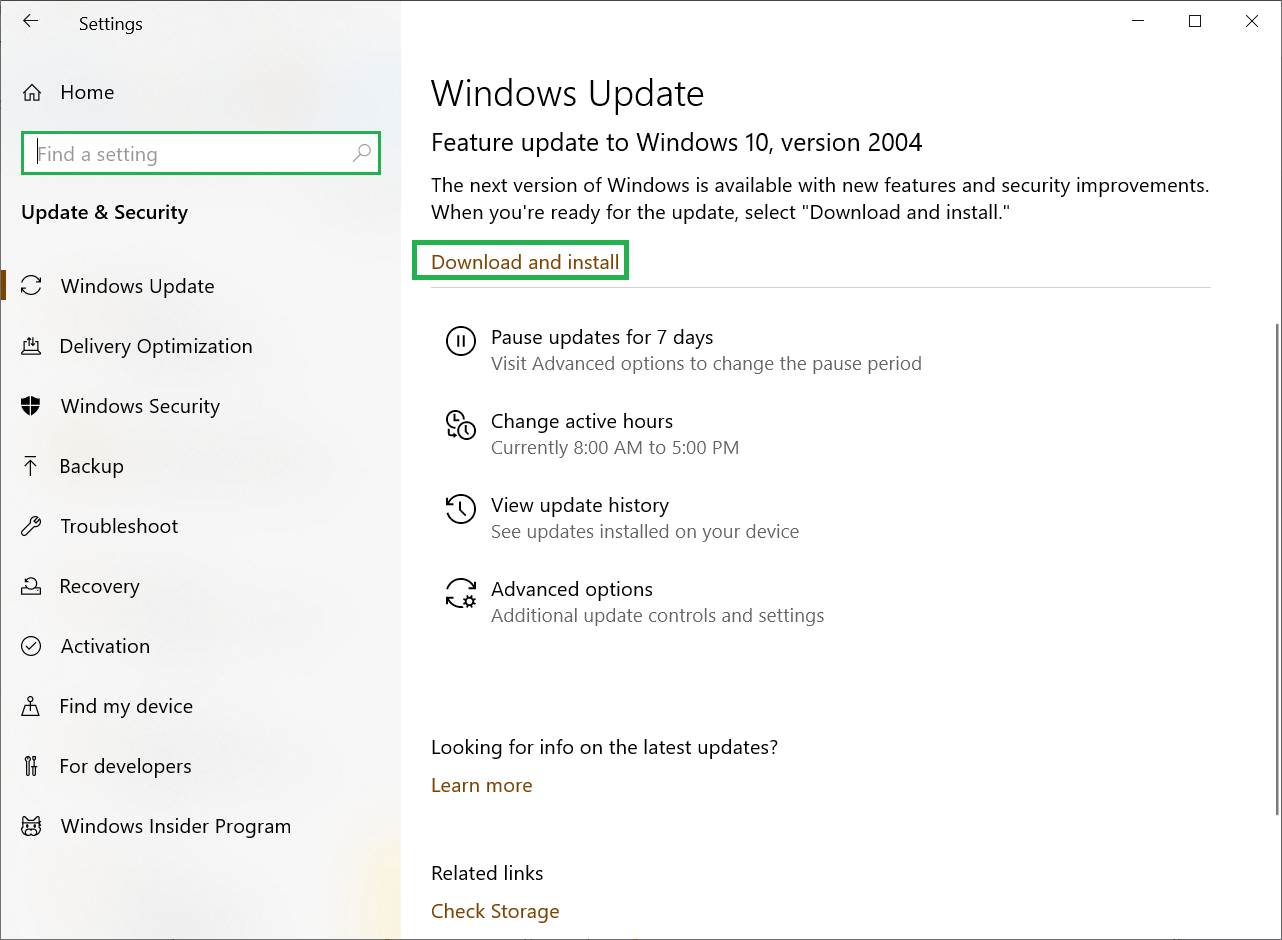The height and width of the screenshot is (940, 1282).
Task: Click the vertical scrollbar on right
Action: point(1276,568)
